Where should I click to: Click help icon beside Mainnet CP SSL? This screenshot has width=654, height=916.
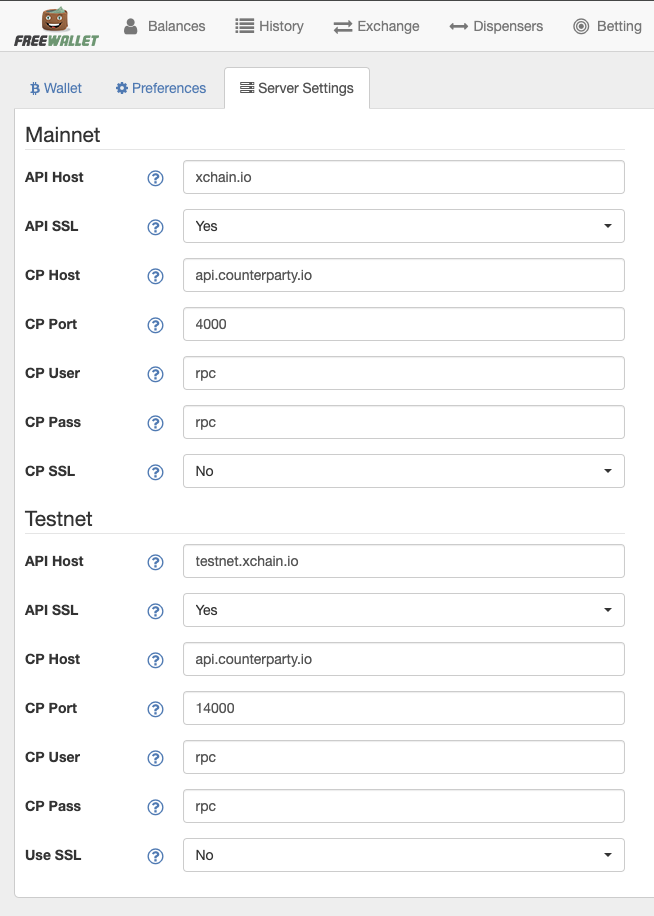coord(155,472)
